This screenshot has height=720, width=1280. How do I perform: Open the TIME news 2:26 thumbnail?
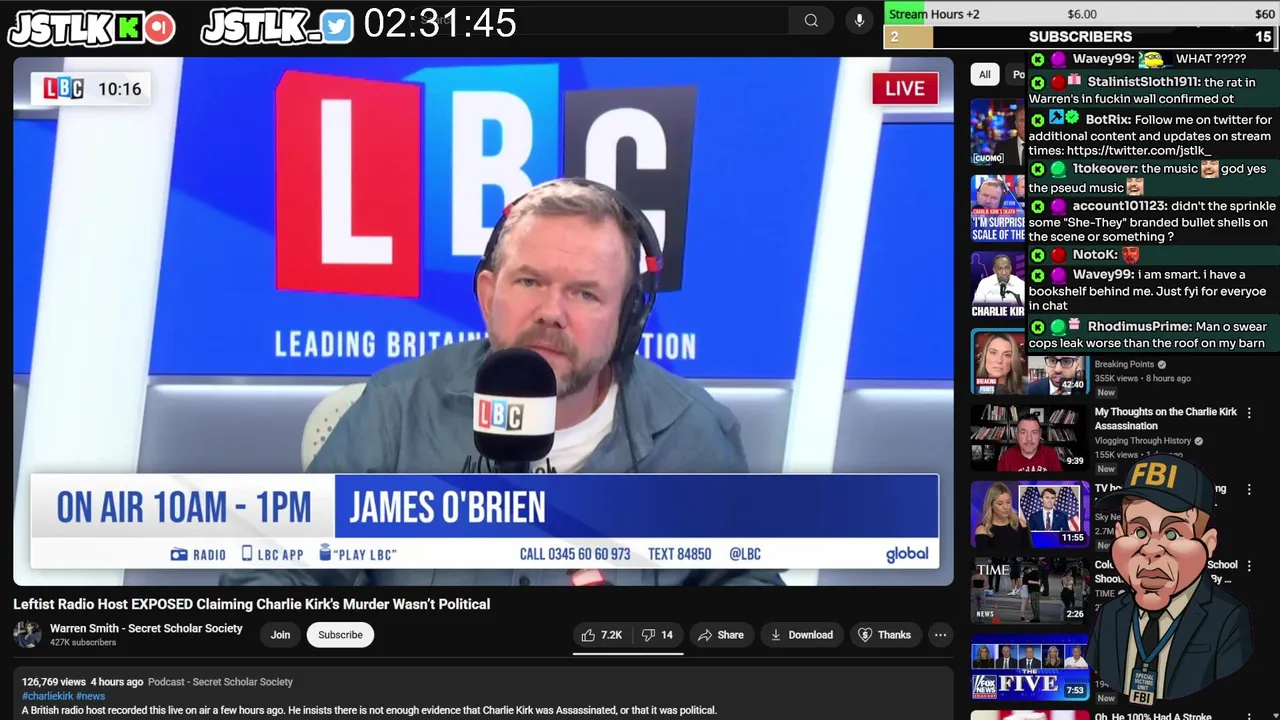coord(1029,590)
